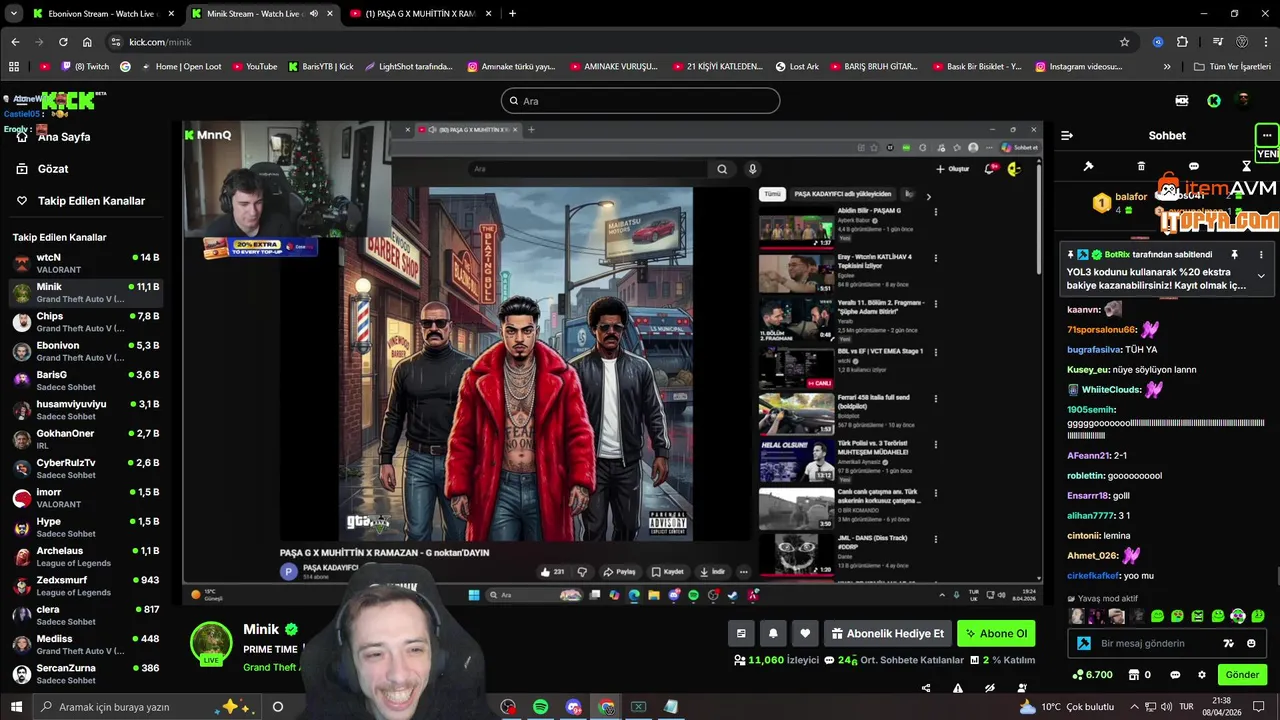
Task: Open wtcN channel from followed list
Action: 88,264
